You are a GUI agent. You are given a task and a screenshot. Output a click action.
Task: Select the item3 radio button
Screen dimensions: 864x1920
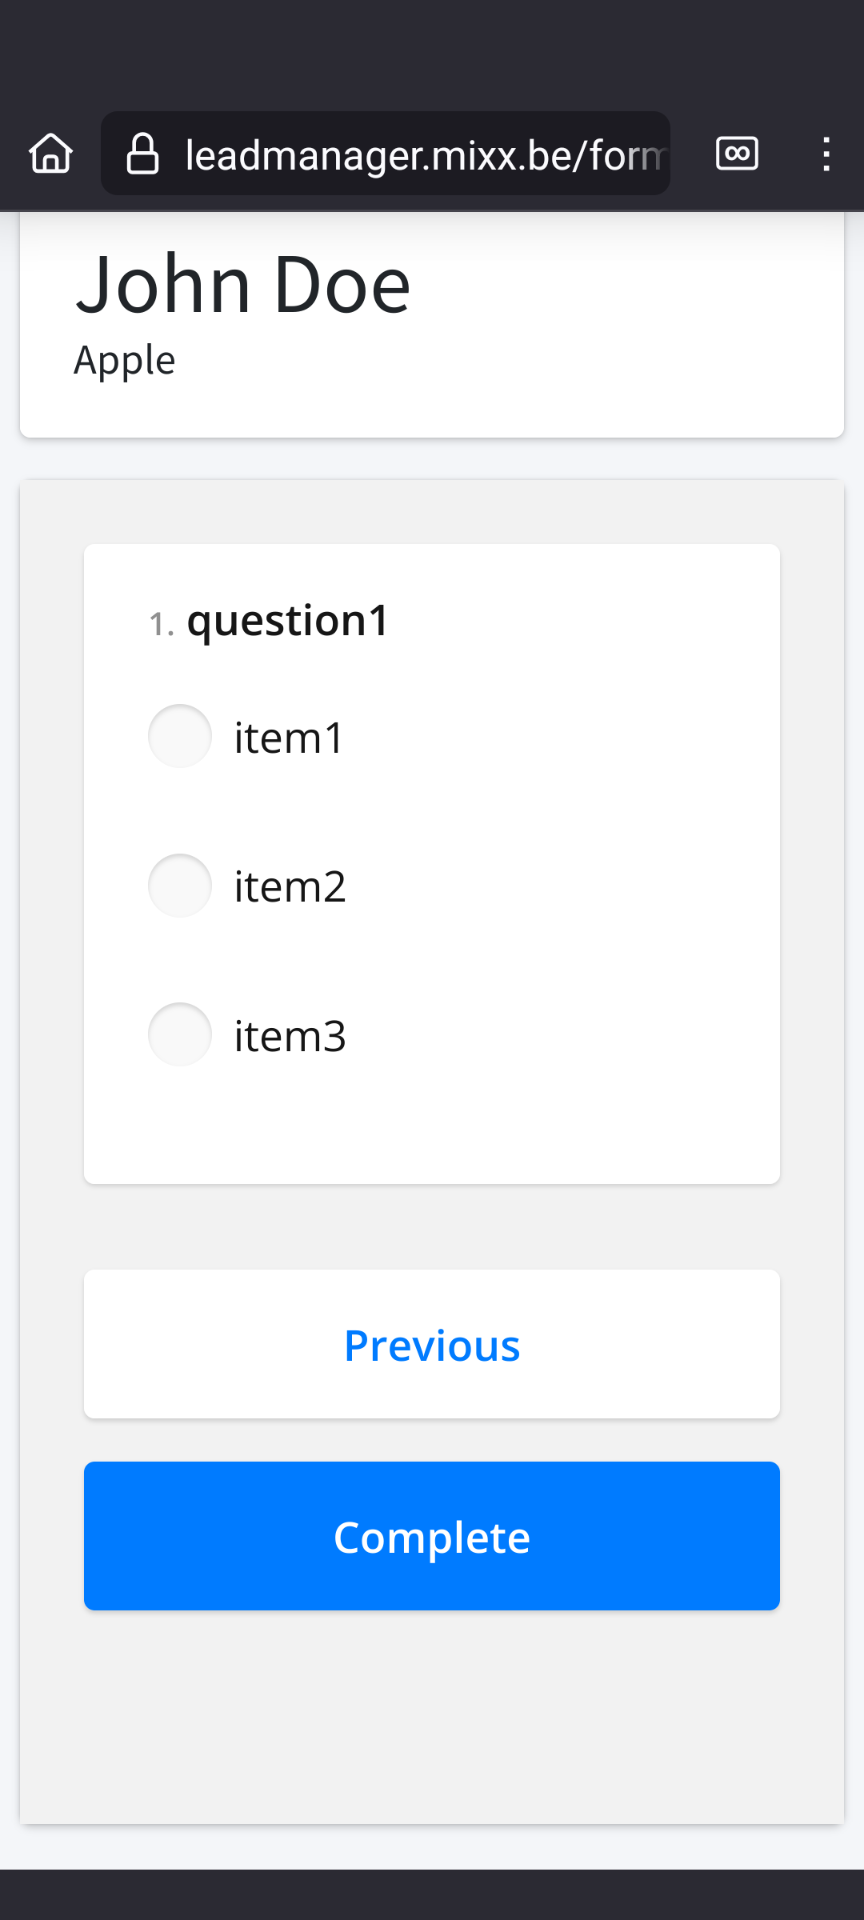180,1034
